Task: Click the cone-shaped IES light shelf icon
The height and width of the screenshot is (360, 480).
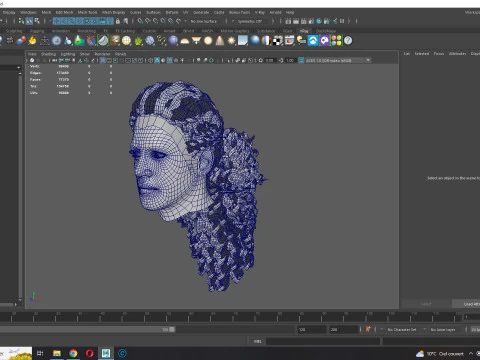Action: [220, 41]
